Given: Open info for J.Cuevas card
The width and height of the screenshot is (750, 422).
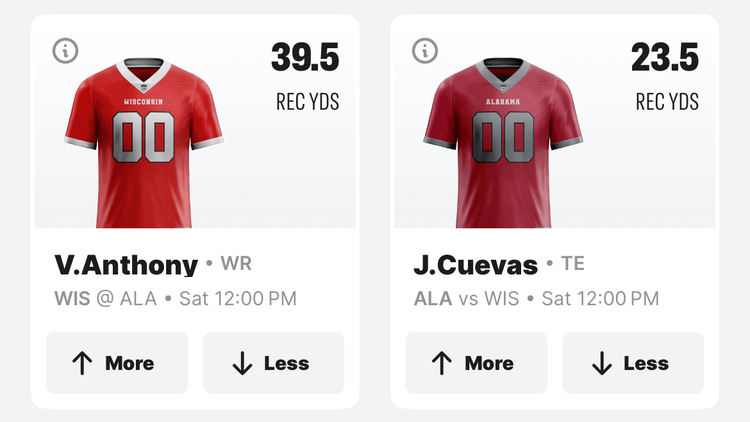Looking at the screenshot, I should pyautogui.click(x=425, y=51).
